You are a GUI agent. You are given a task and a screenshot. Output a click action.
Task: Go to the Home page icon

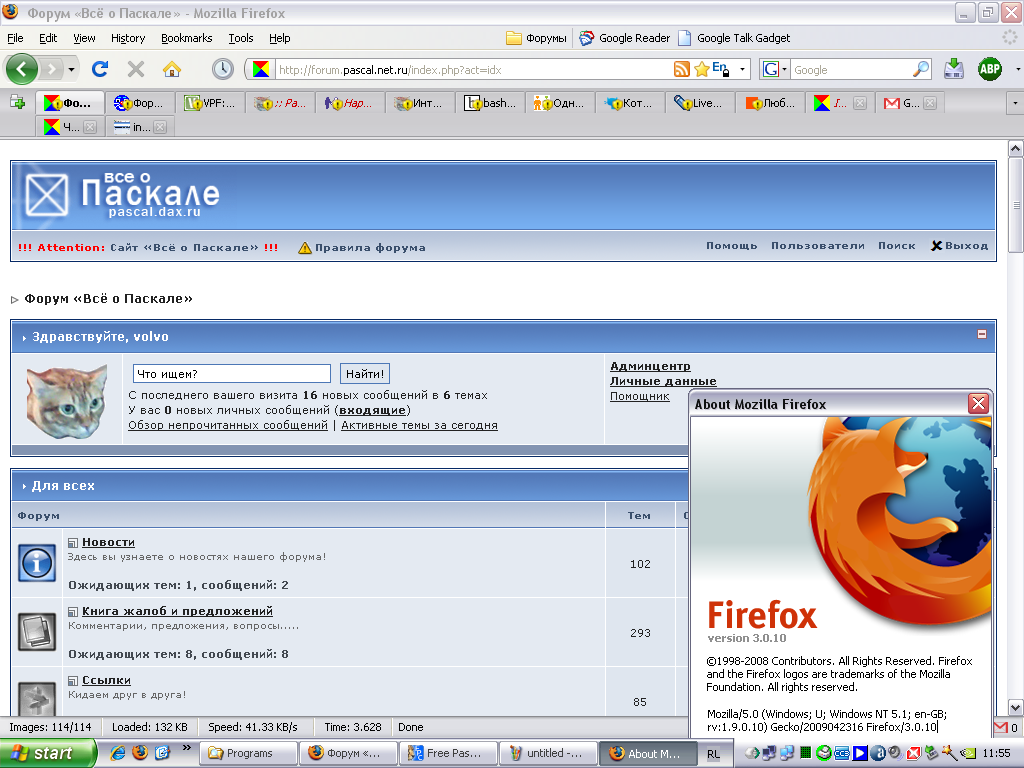click(172, 69)
